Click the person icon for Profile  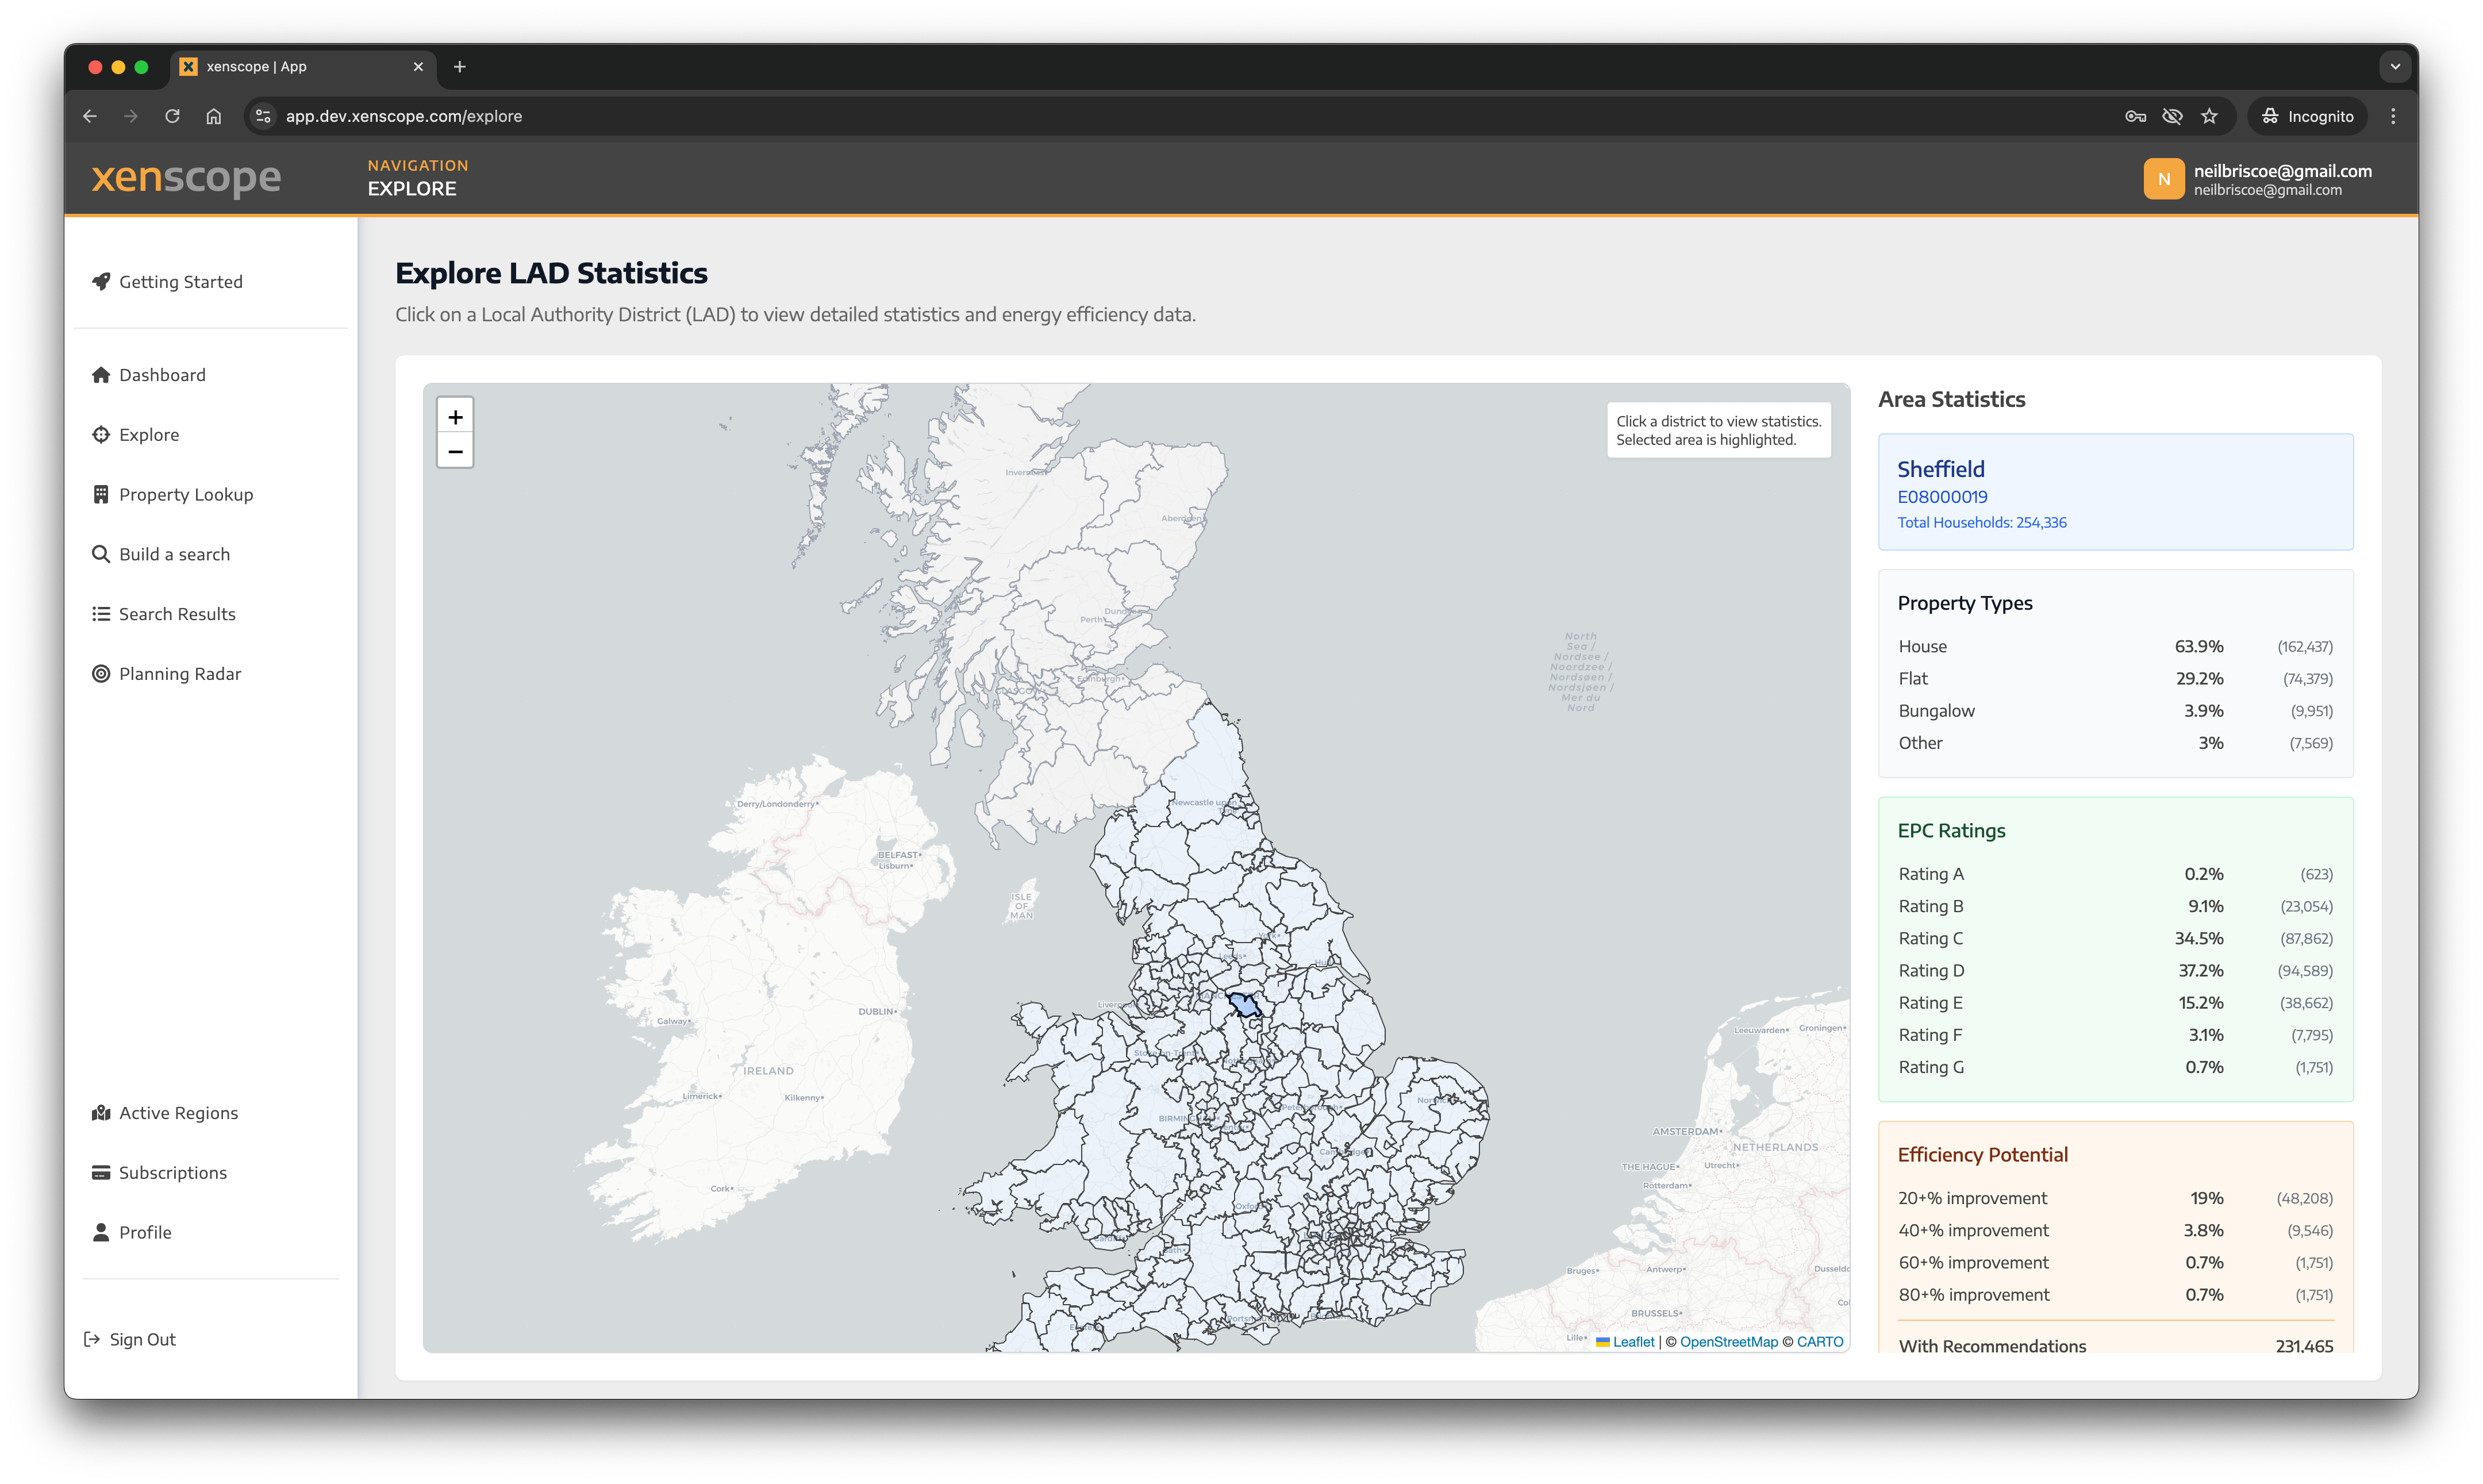click(101, 1232)
